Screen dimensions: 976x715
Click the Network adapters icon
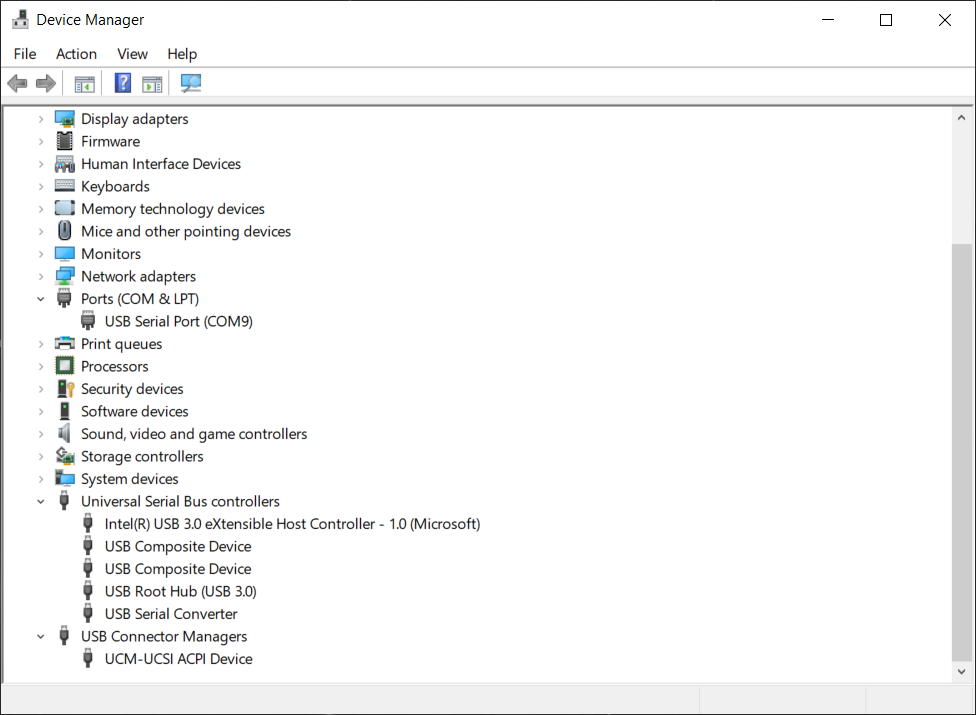(x=65, y=276)
